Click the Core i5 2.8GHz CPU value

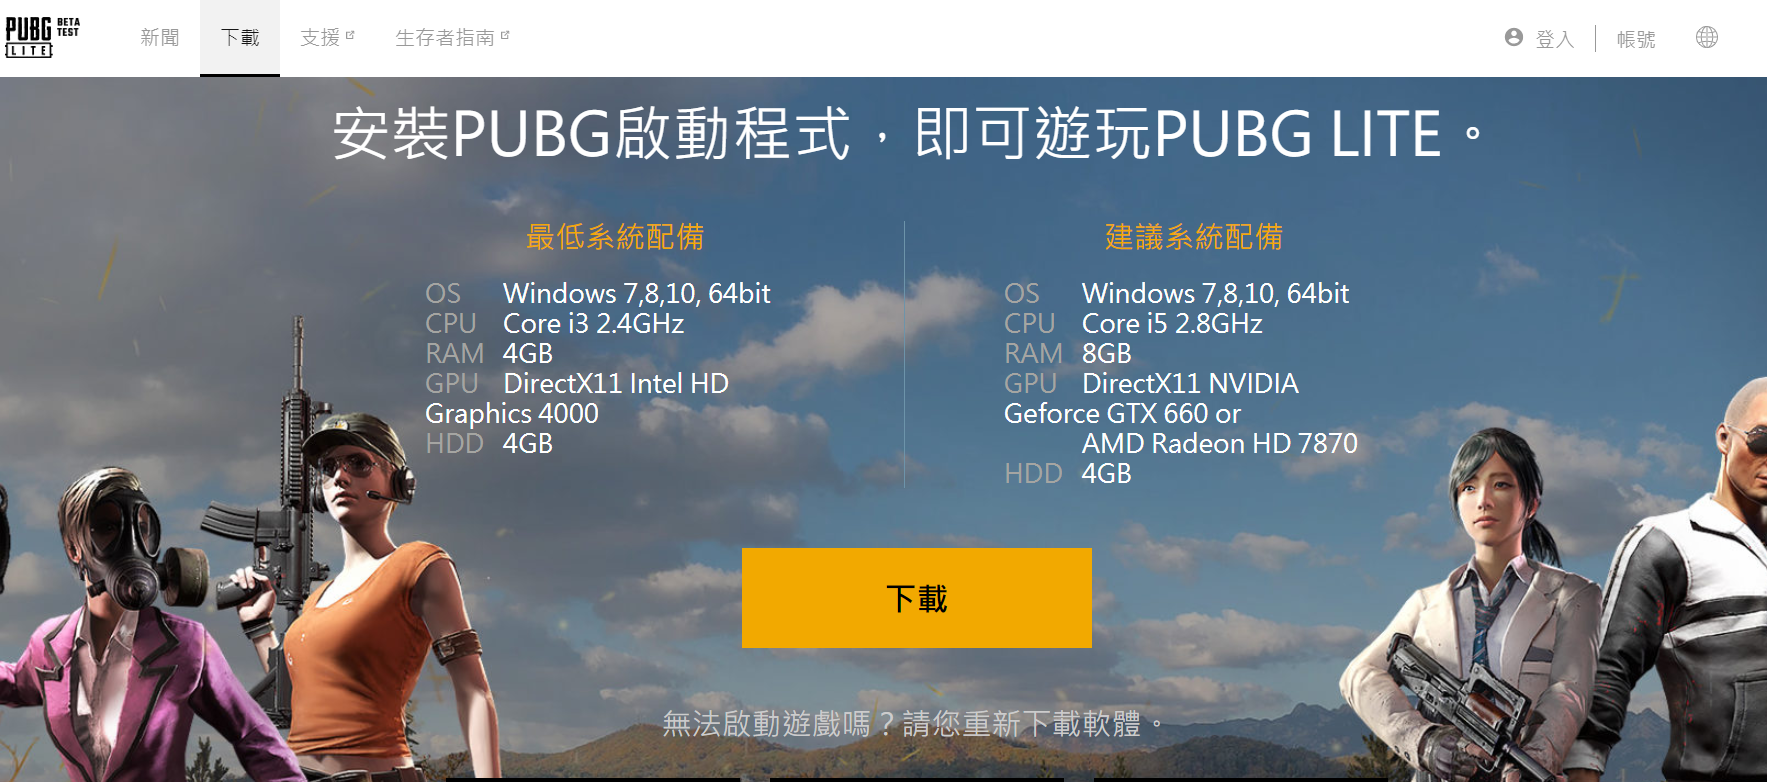point(1172,324)
